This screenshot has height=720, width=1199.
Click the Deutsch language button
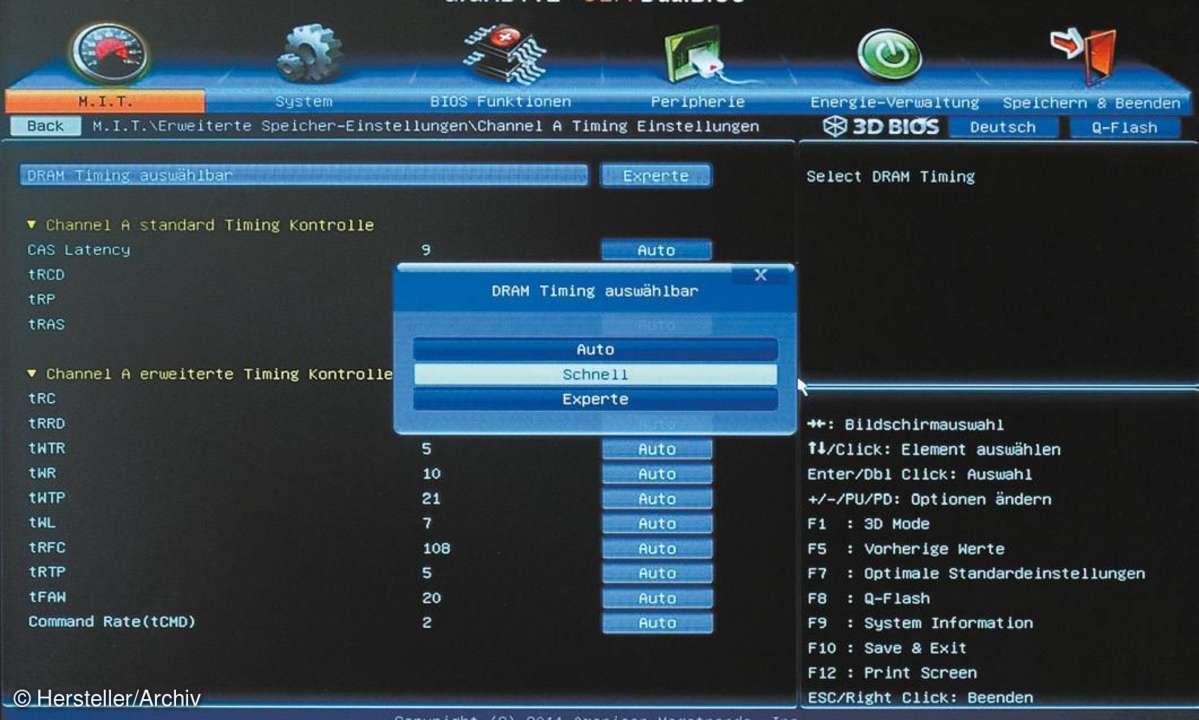coord(1002,128)
